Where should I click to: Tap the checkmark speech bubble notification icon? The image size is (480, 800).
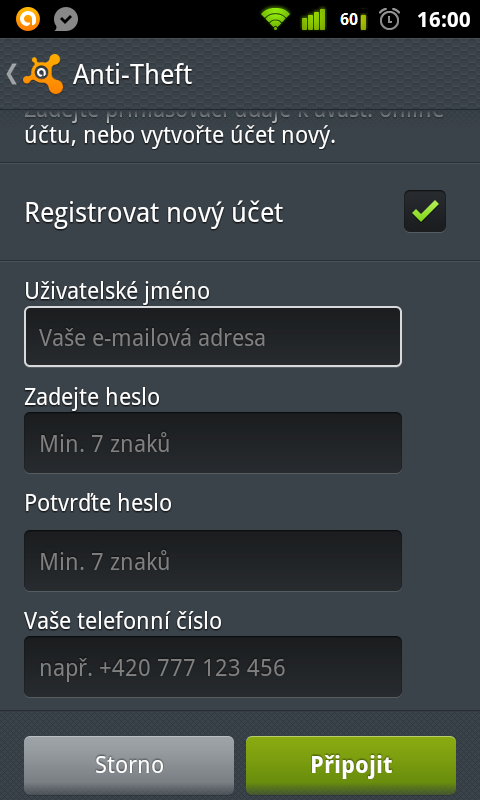coord(66,19)
